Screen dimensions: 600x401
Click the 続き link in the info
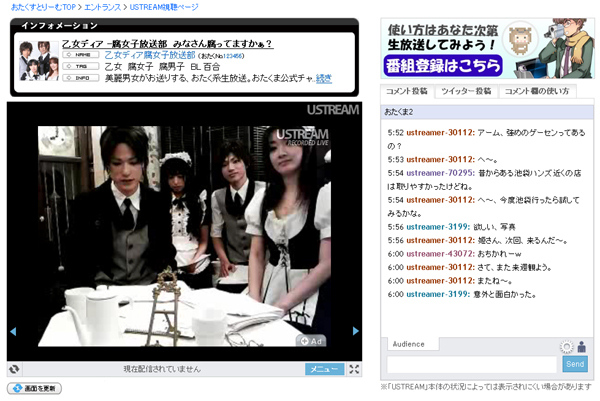click(x=324, y=77)
